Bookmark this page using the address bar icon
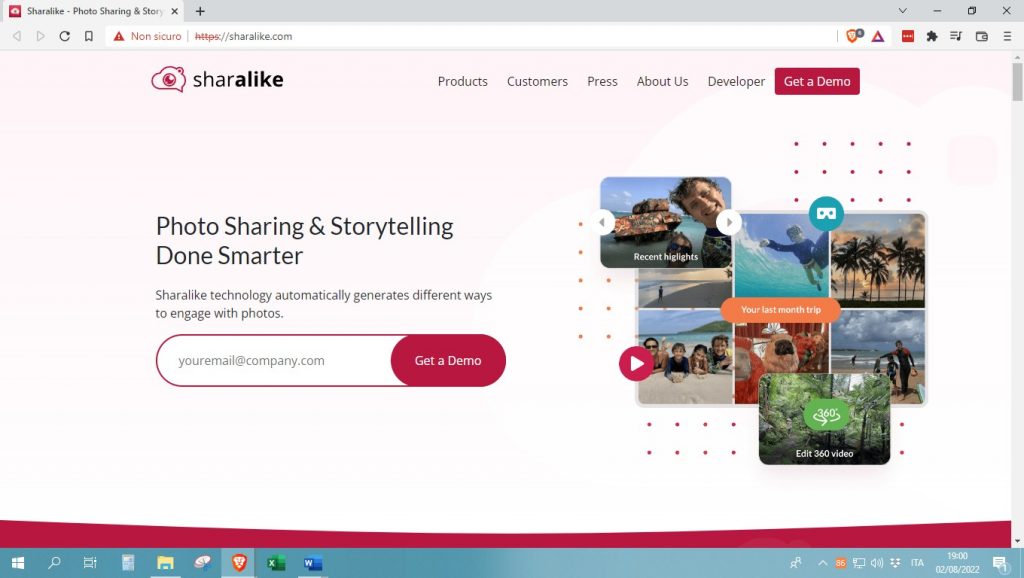The height and width of the screenshot is (578, 1024). coord(89,36)
